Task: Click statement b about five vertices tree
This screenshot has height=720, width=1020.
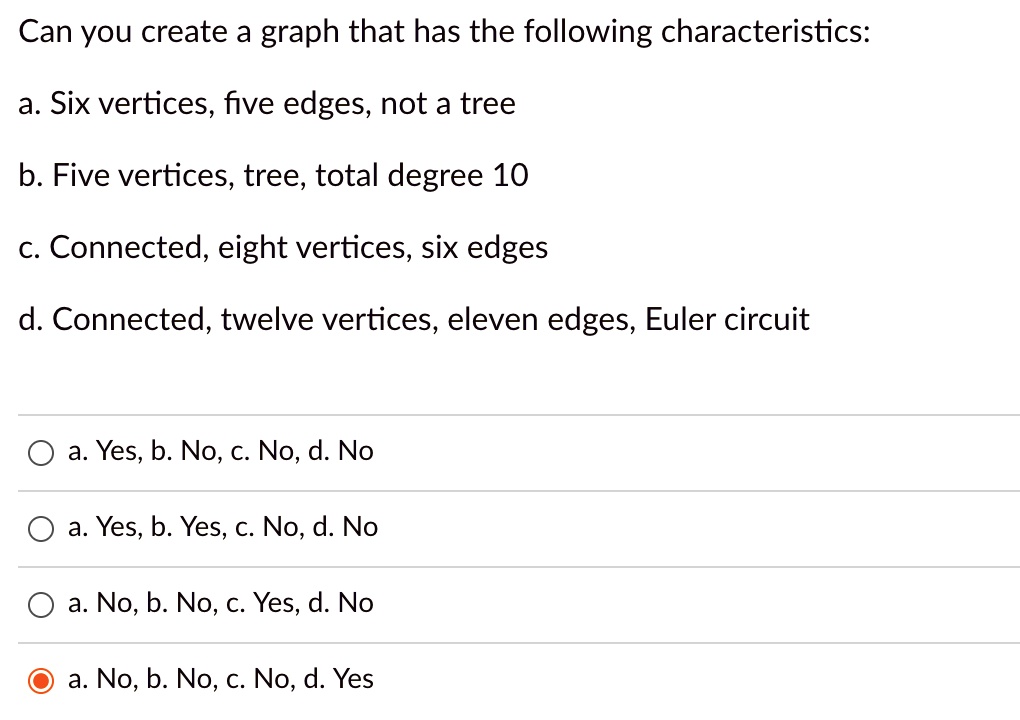Action: click(x=273, y=175)
